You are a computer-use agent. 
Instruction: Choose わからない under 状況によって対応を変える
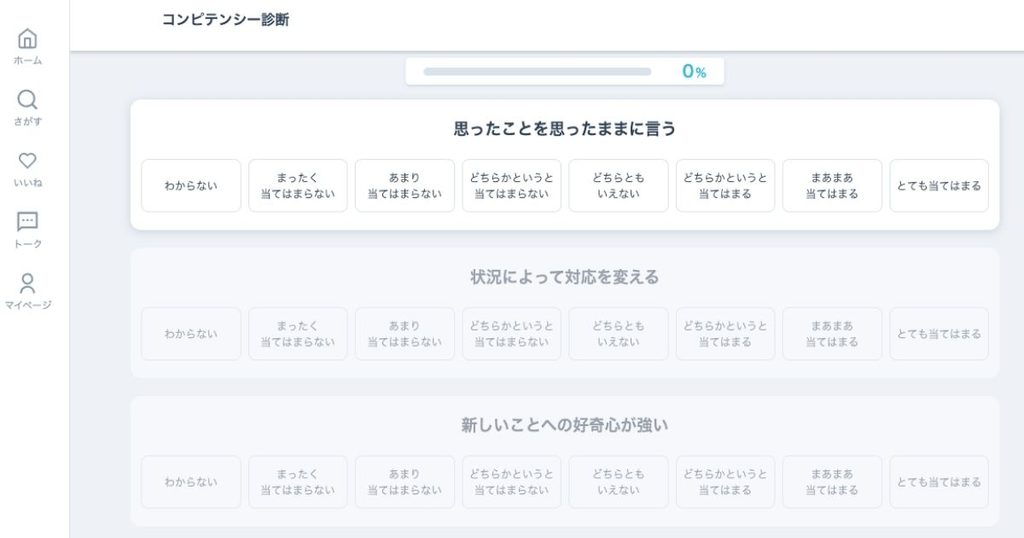[191, 334]
